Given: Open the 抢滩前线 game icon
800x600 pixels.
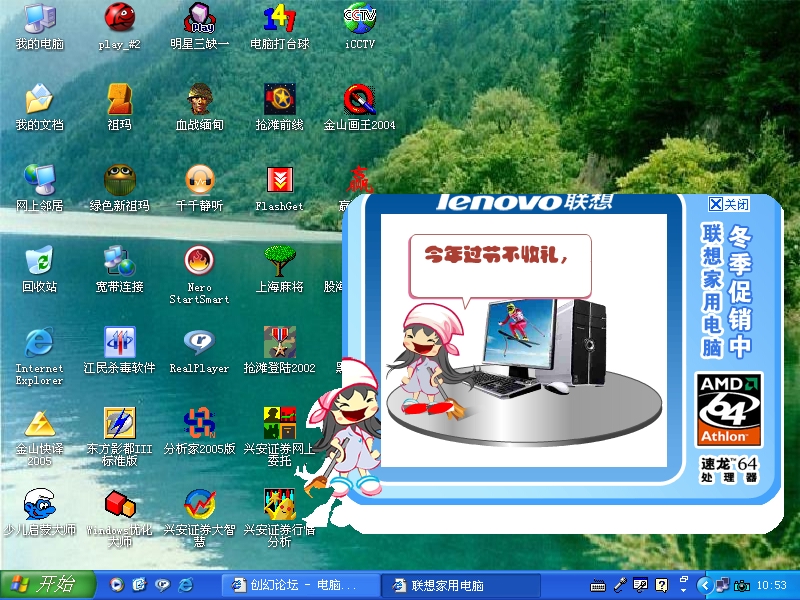Looking at the screenshot, I should tap(280, 107).
